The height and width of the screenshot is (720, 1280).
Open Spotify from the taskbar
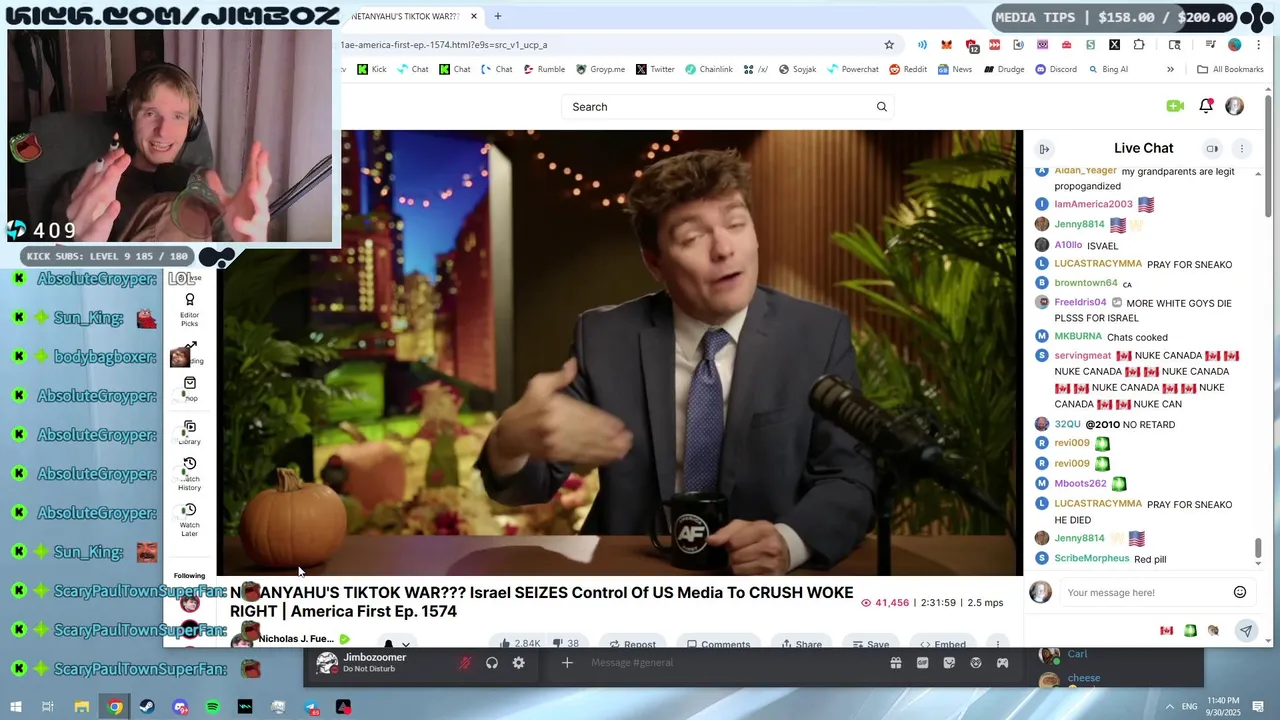coord(213,707)
